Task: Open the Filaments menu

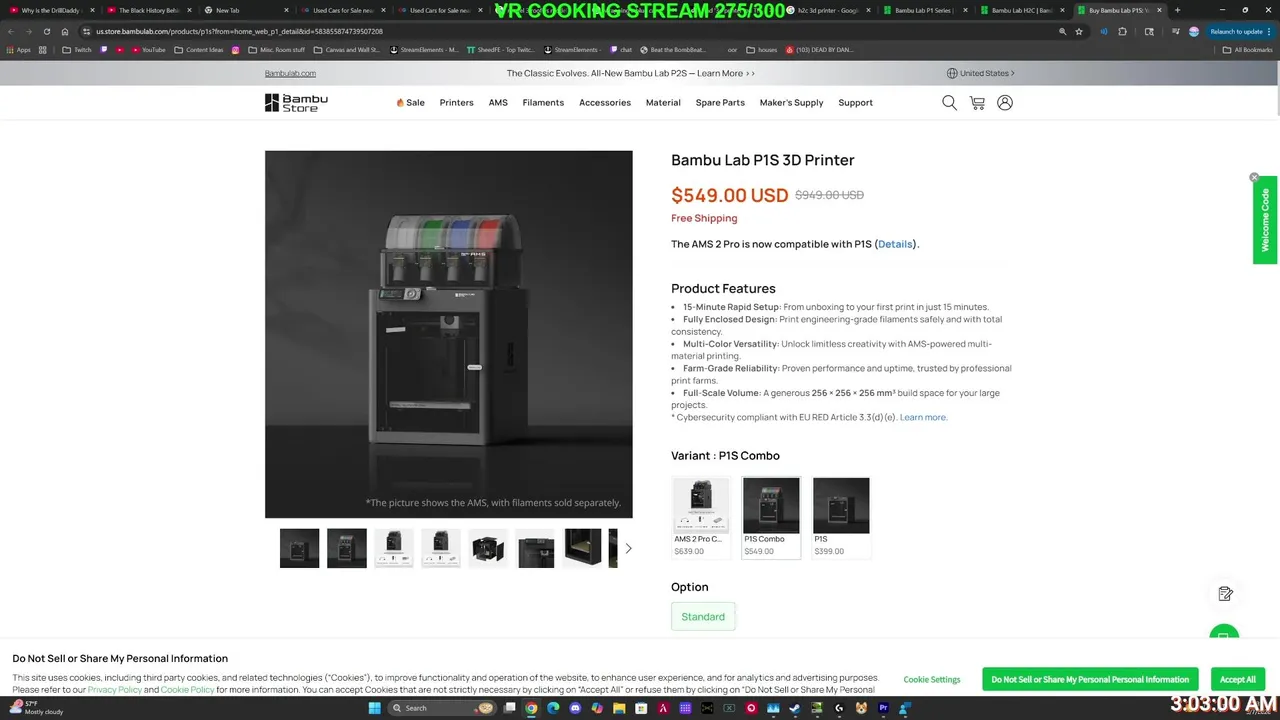Action: (x=543, y=102)
